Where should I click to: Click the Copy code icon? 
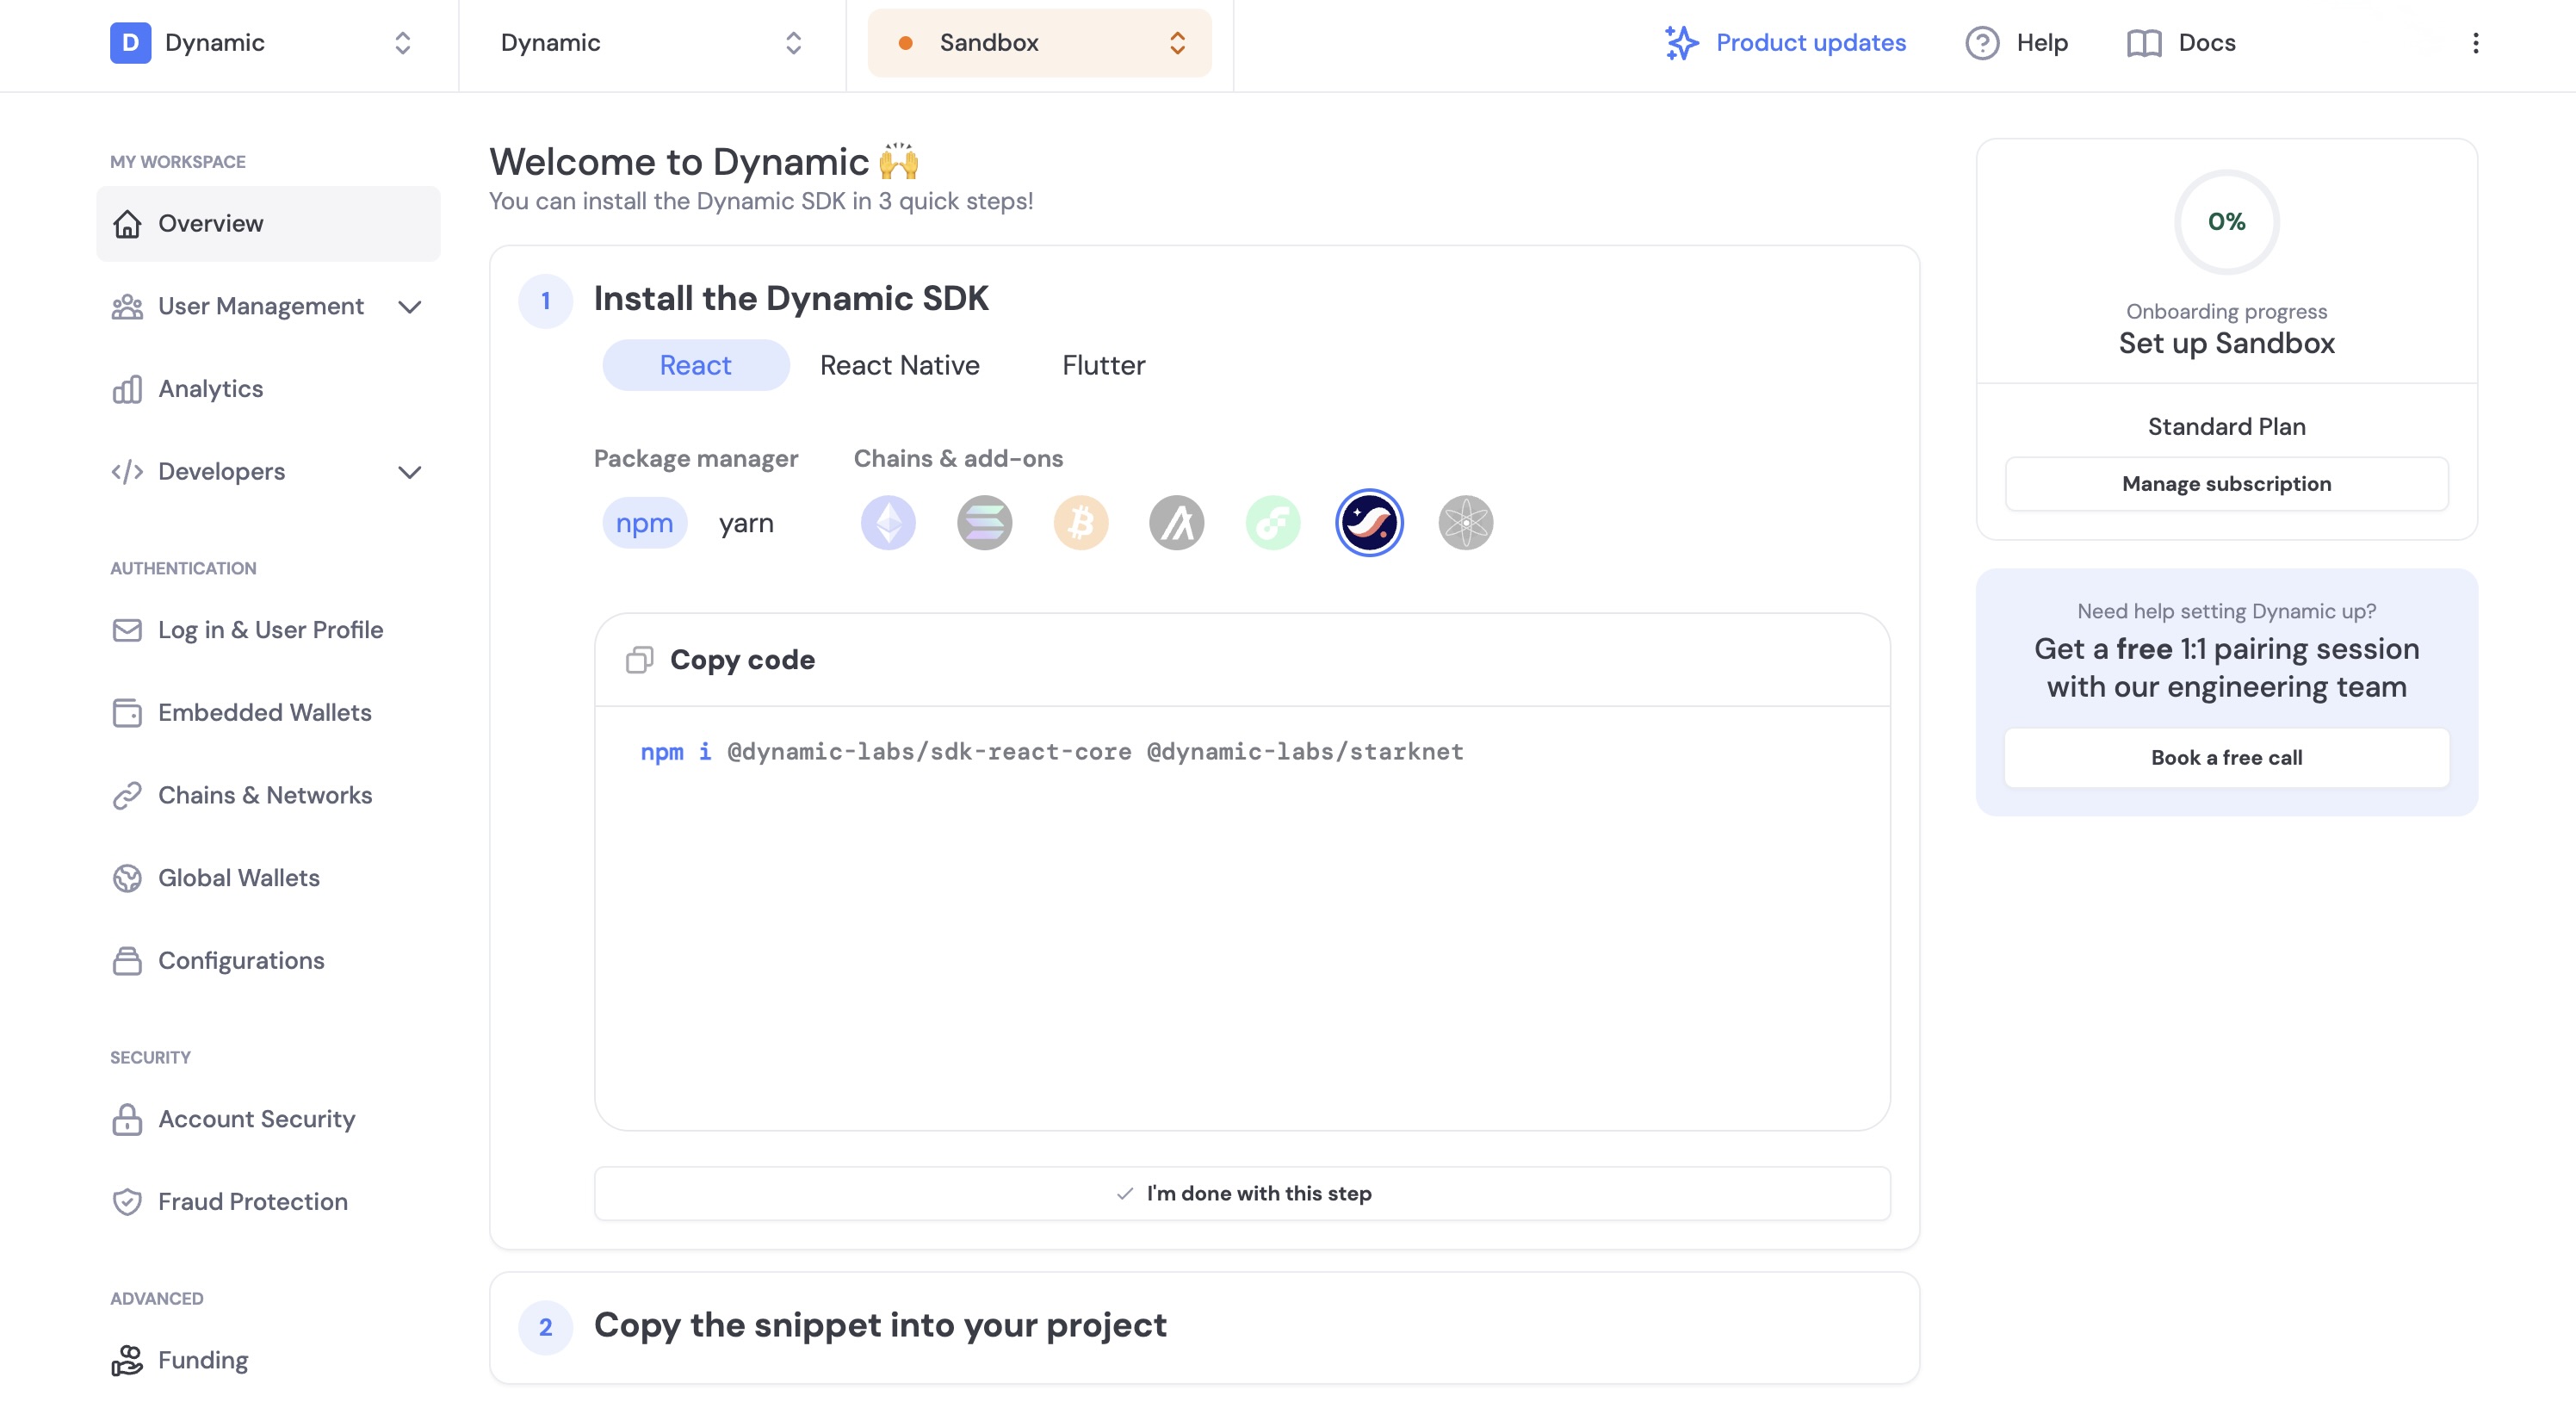[x=639, y=660]
